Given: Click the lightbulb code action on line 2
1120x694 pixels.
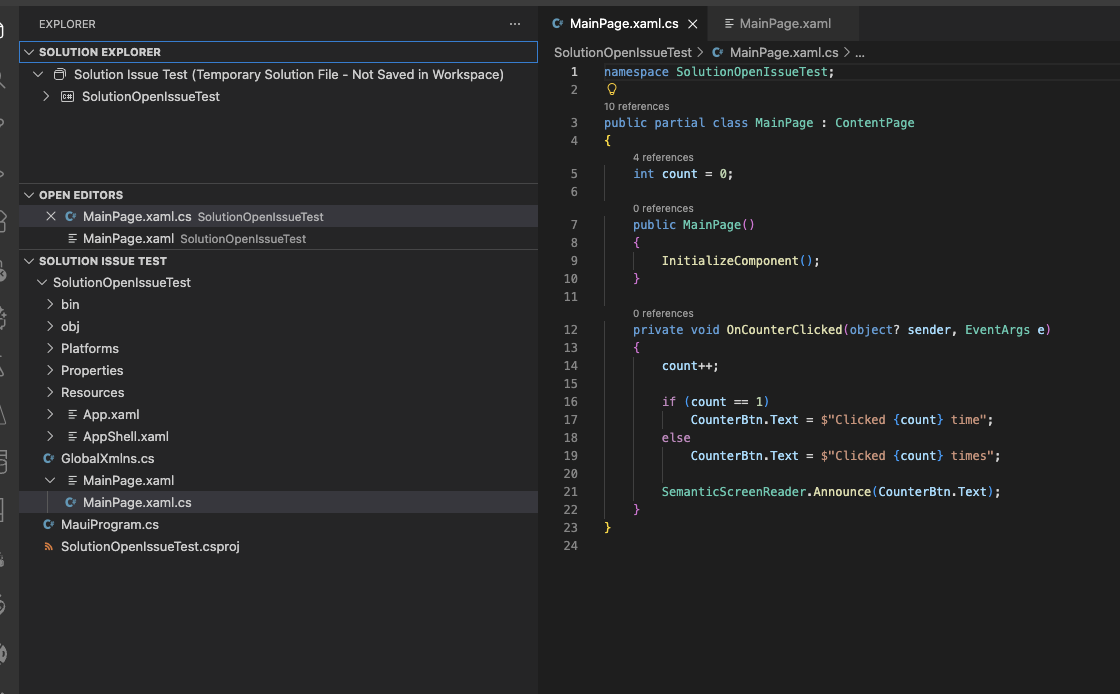Looking at the screenshot, I should click(612, 89).
